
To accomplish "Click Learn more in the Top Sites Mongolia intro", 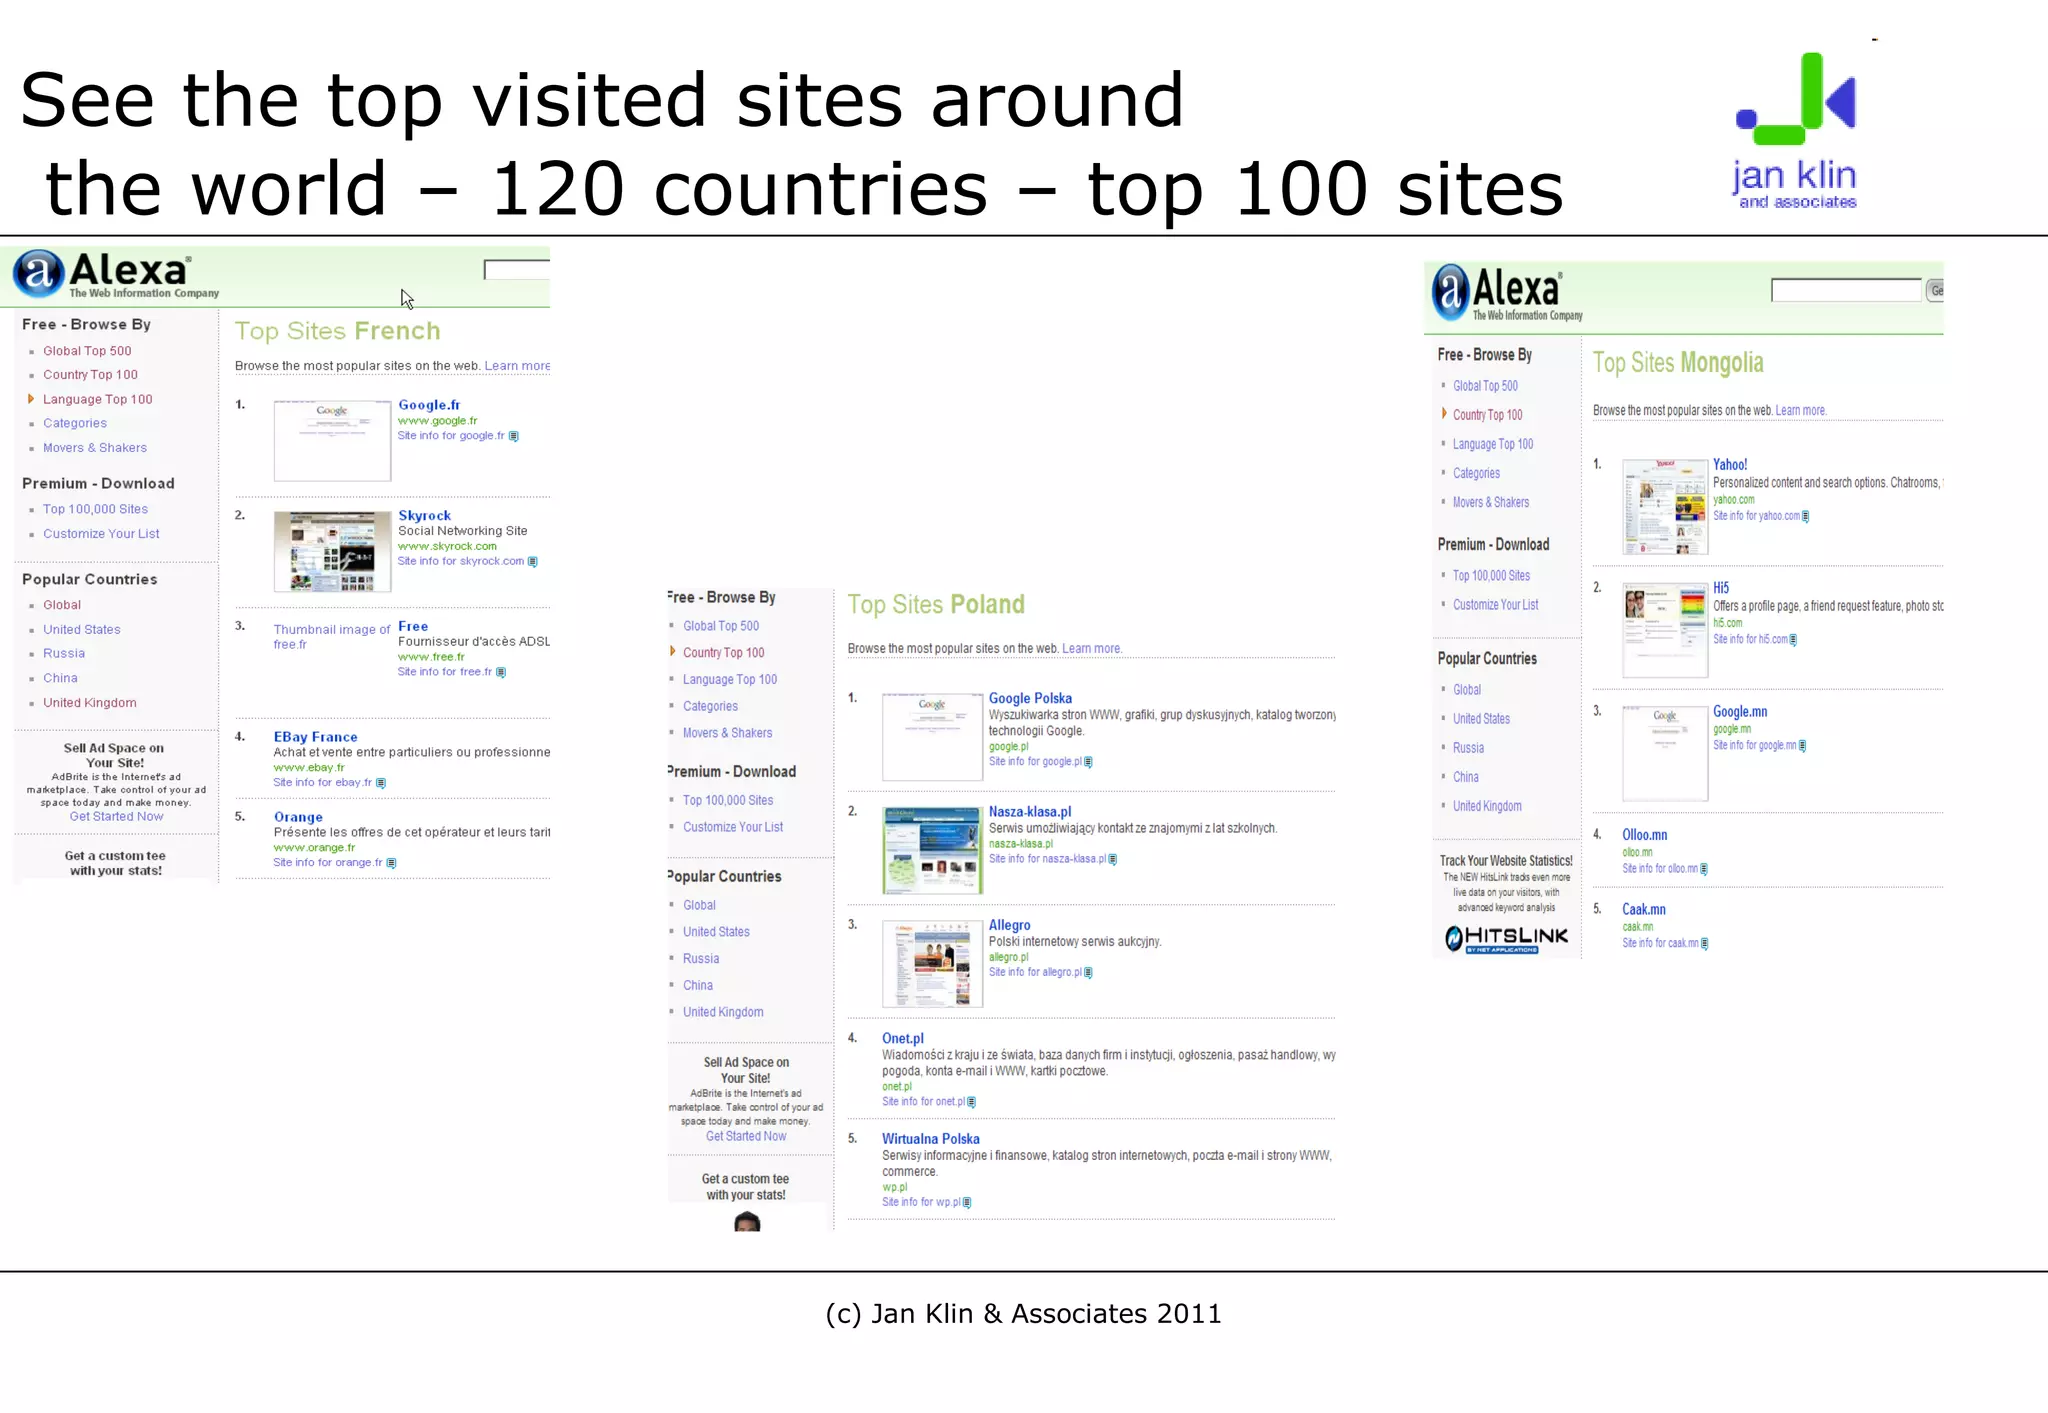I will click(1800, 411).
